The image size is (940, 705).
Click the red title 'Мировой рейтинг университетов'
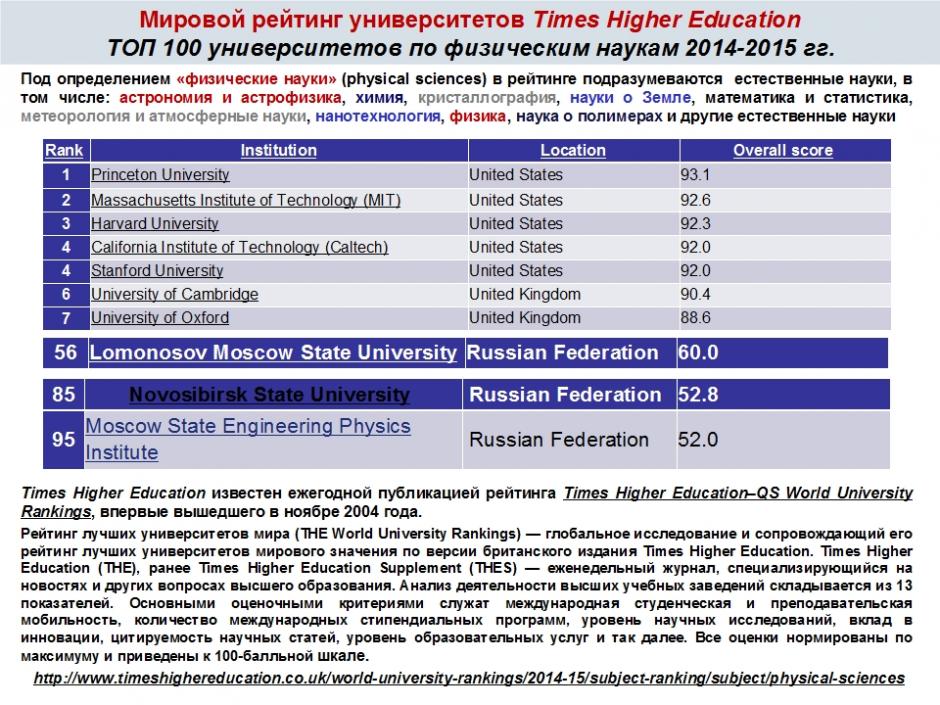point(332,20)
